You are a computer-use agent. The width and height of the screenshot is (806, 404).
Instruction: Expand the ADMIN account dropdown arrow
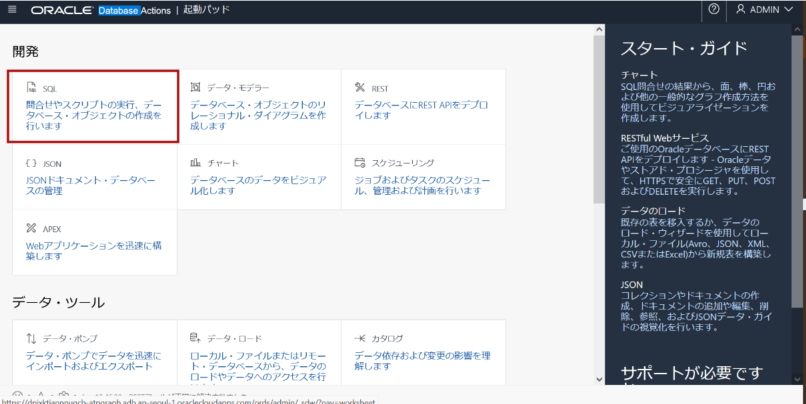(789, 9)
